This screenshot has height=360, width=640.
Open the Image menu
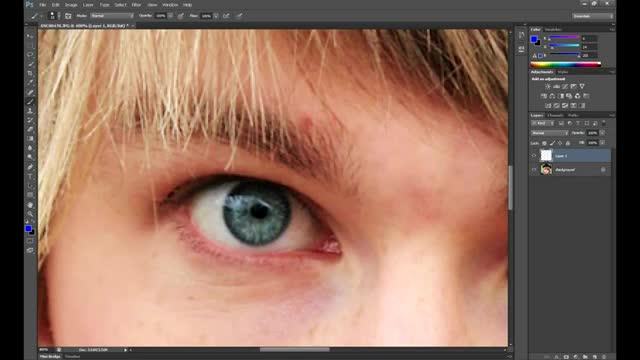coord(71,5)
